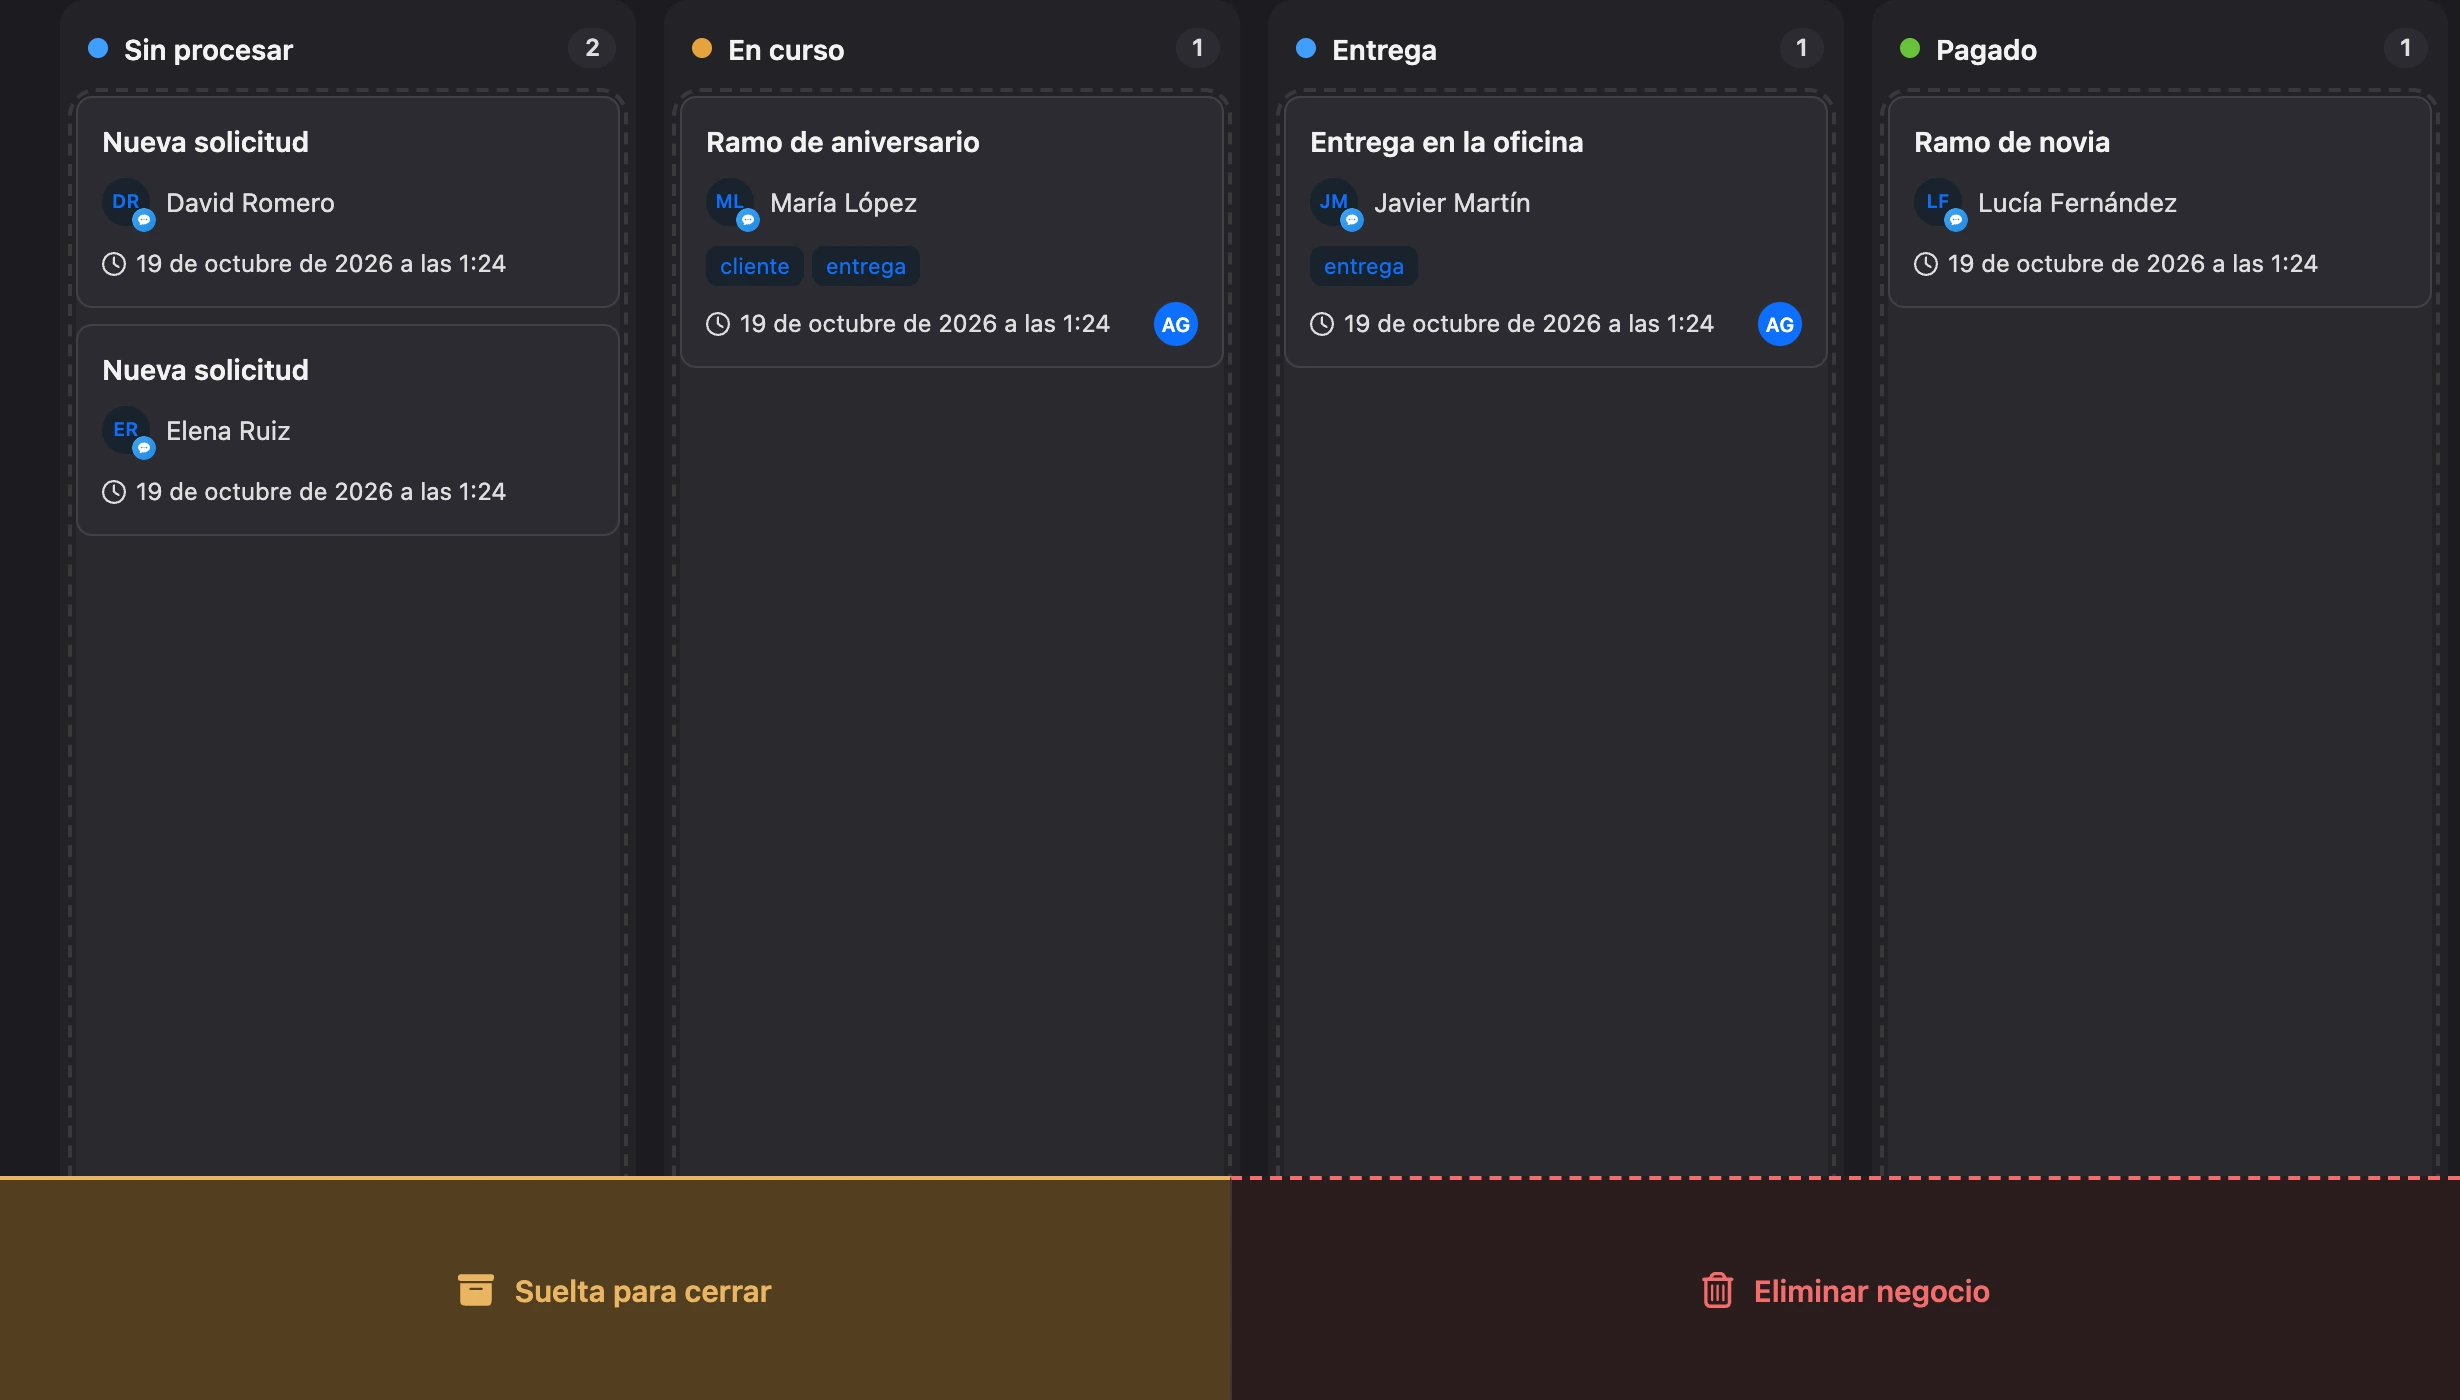Click the LF avatar of Lucía Fernández

coord(1938,203)
